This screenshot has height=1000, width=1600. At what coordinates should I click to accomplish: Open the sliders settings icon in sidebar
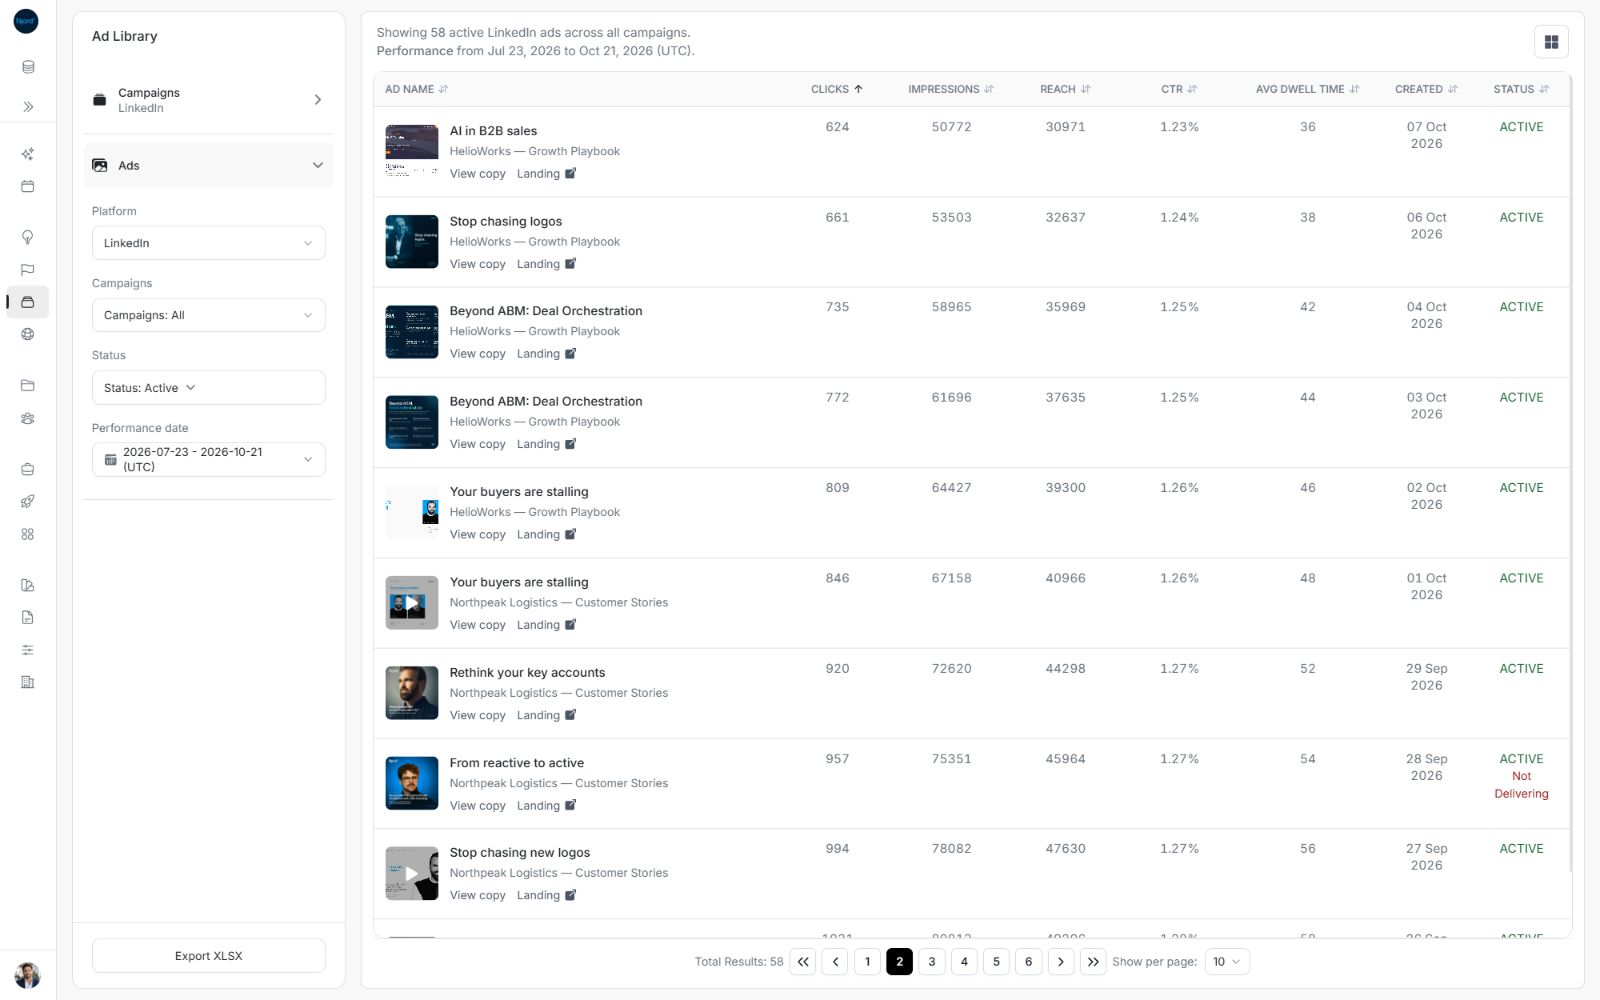(x=28, y=650)
